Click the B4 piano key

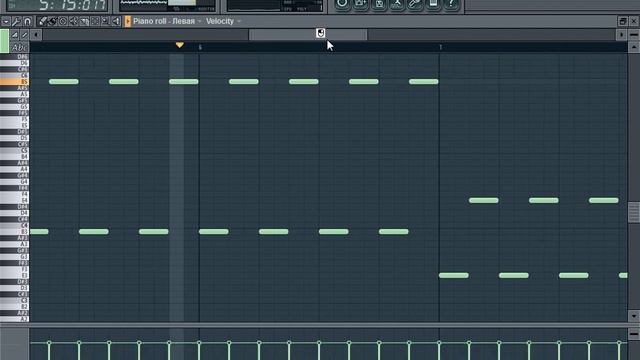[x=14, y=157]
